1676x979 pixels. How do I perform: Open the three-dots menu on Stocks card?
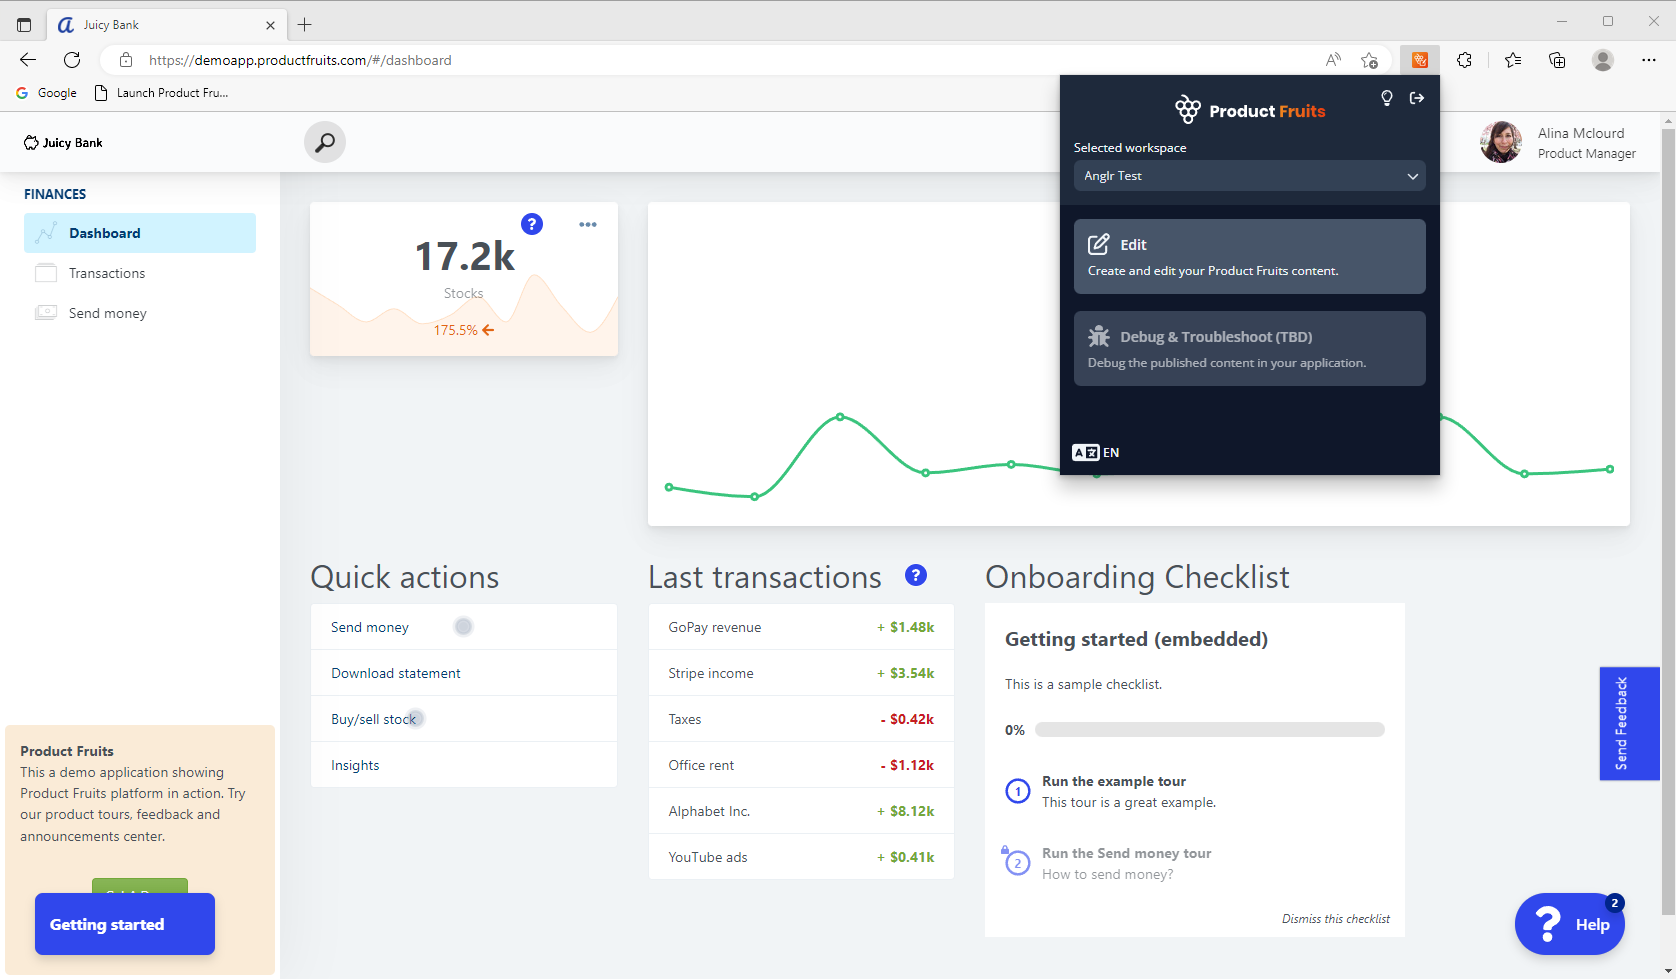(588, 225)
